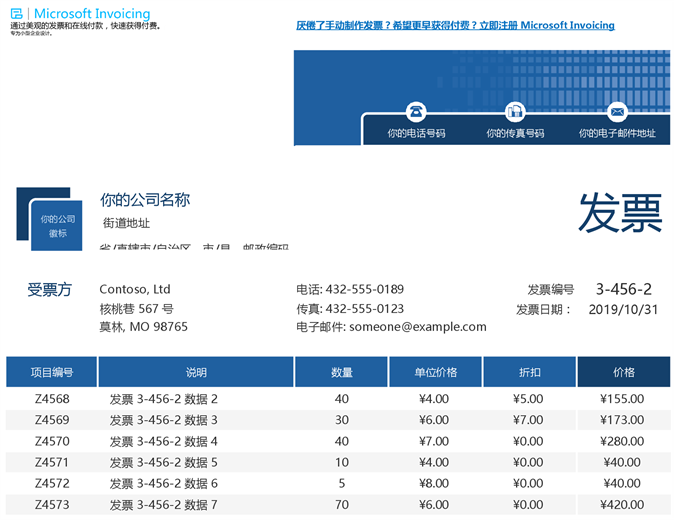Click the 你的公司名称 company name field
Viewport: 675px width, 520px height.
tap(145, 200)
